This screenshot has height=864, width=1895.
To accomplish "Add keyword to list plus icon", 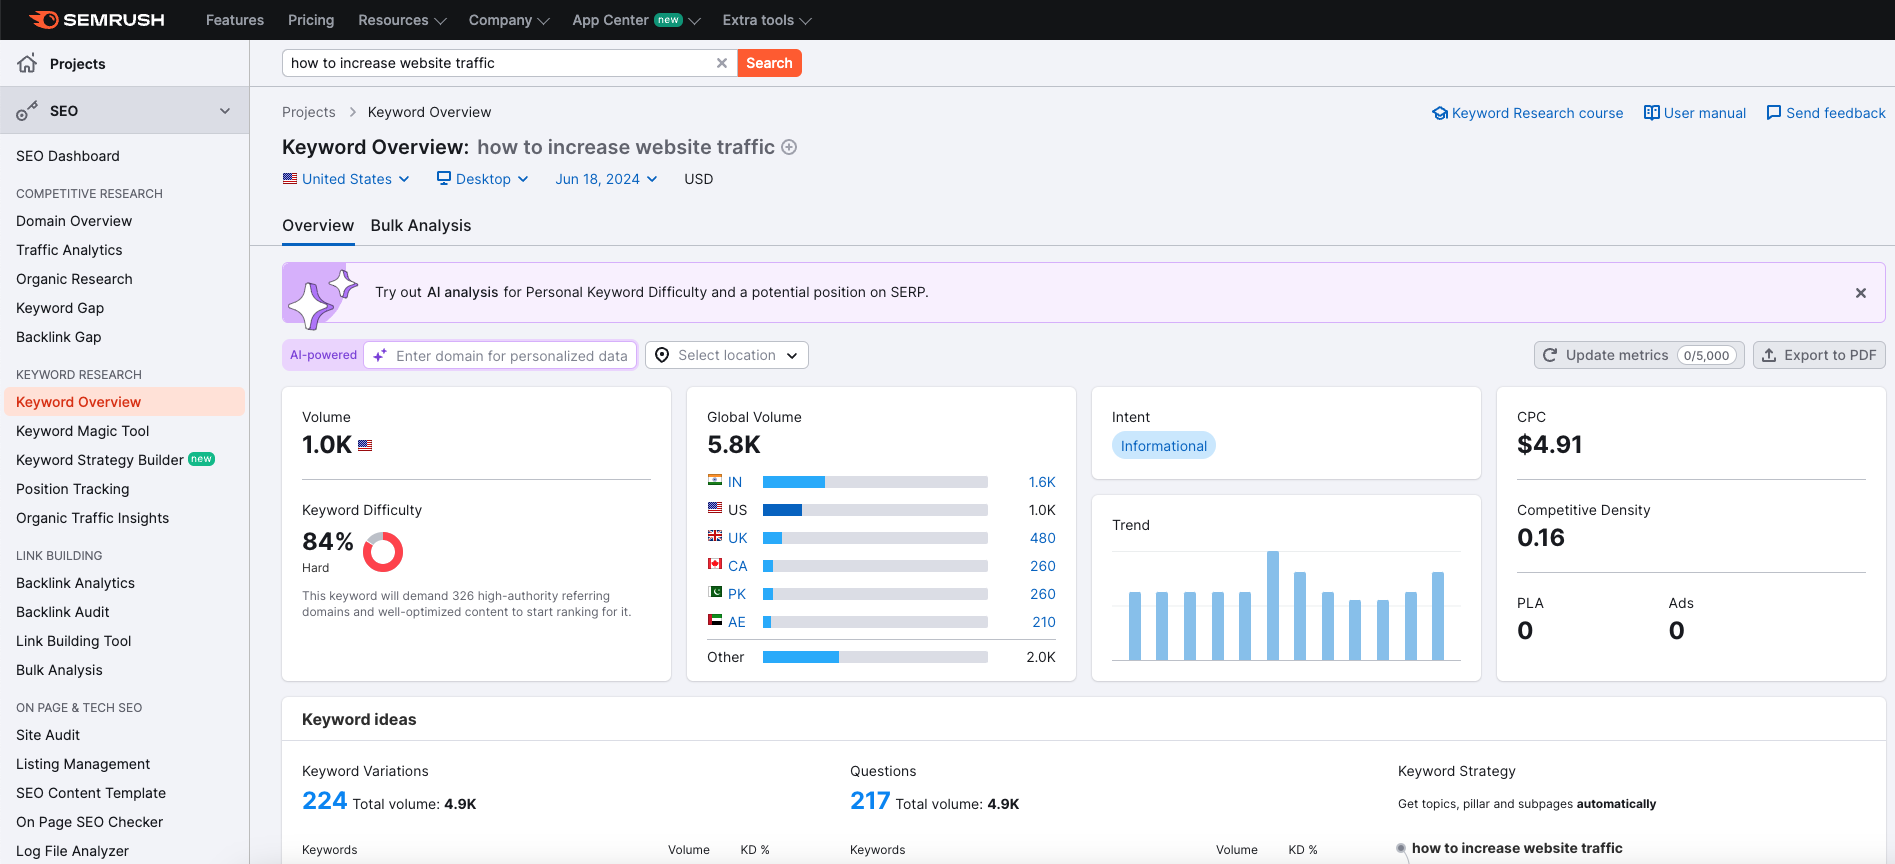I will click(x=789, y=147).
